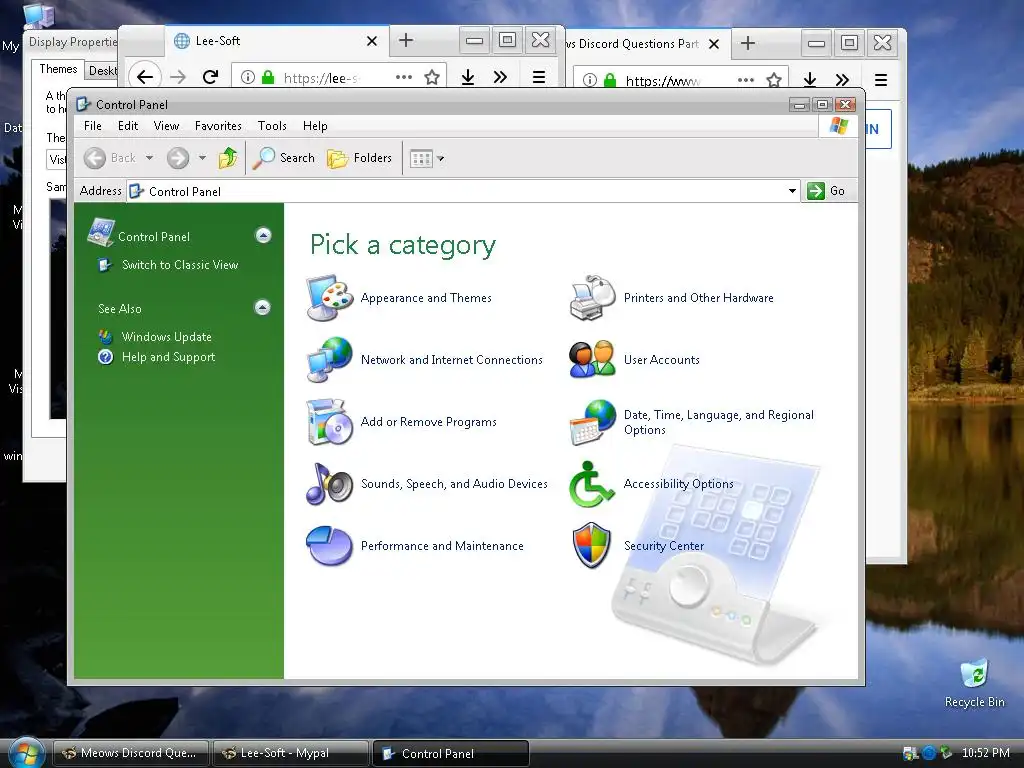This screenshot has width=1024, height=768.
Task: Open User Accounts icon
Action: click(592, 360)
